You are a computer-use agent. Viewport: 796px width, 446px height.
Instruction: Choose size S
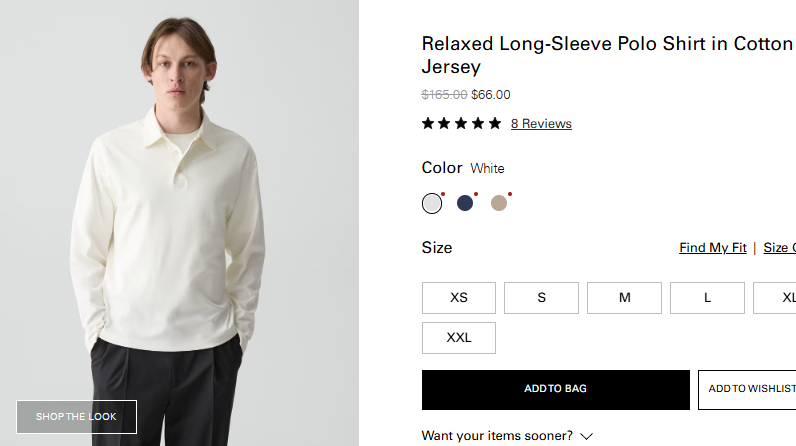click(541, 298)
